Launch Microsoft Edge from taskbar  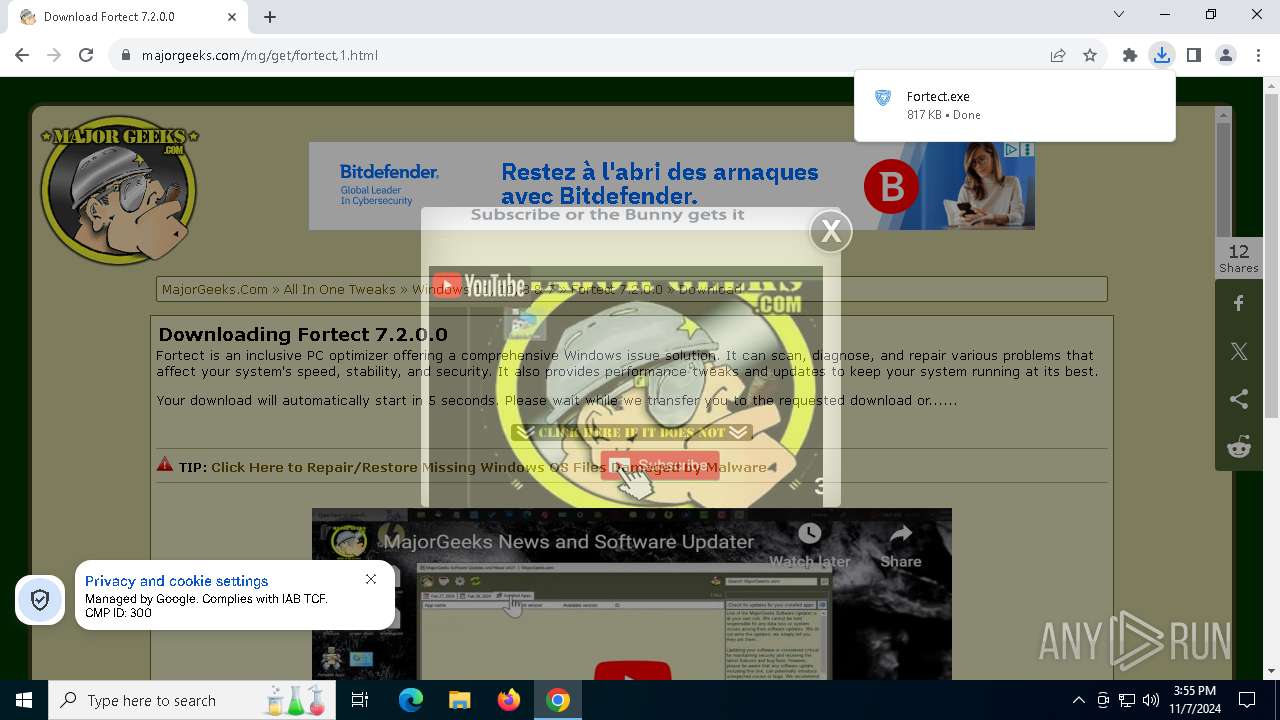click(411, 700)
